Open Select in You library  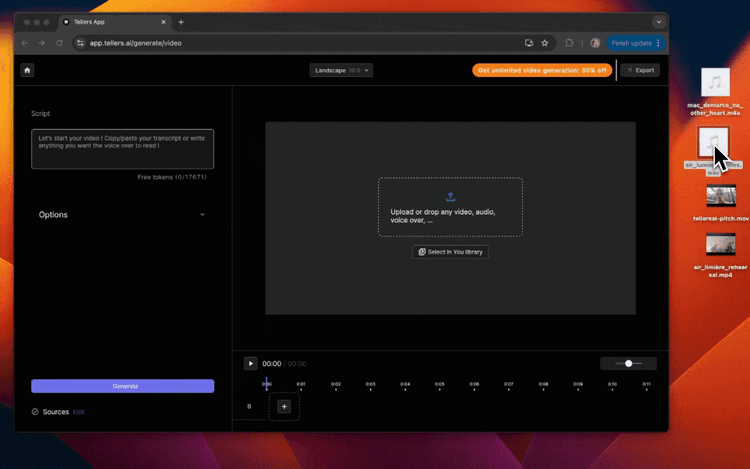(x=450, y=252)
